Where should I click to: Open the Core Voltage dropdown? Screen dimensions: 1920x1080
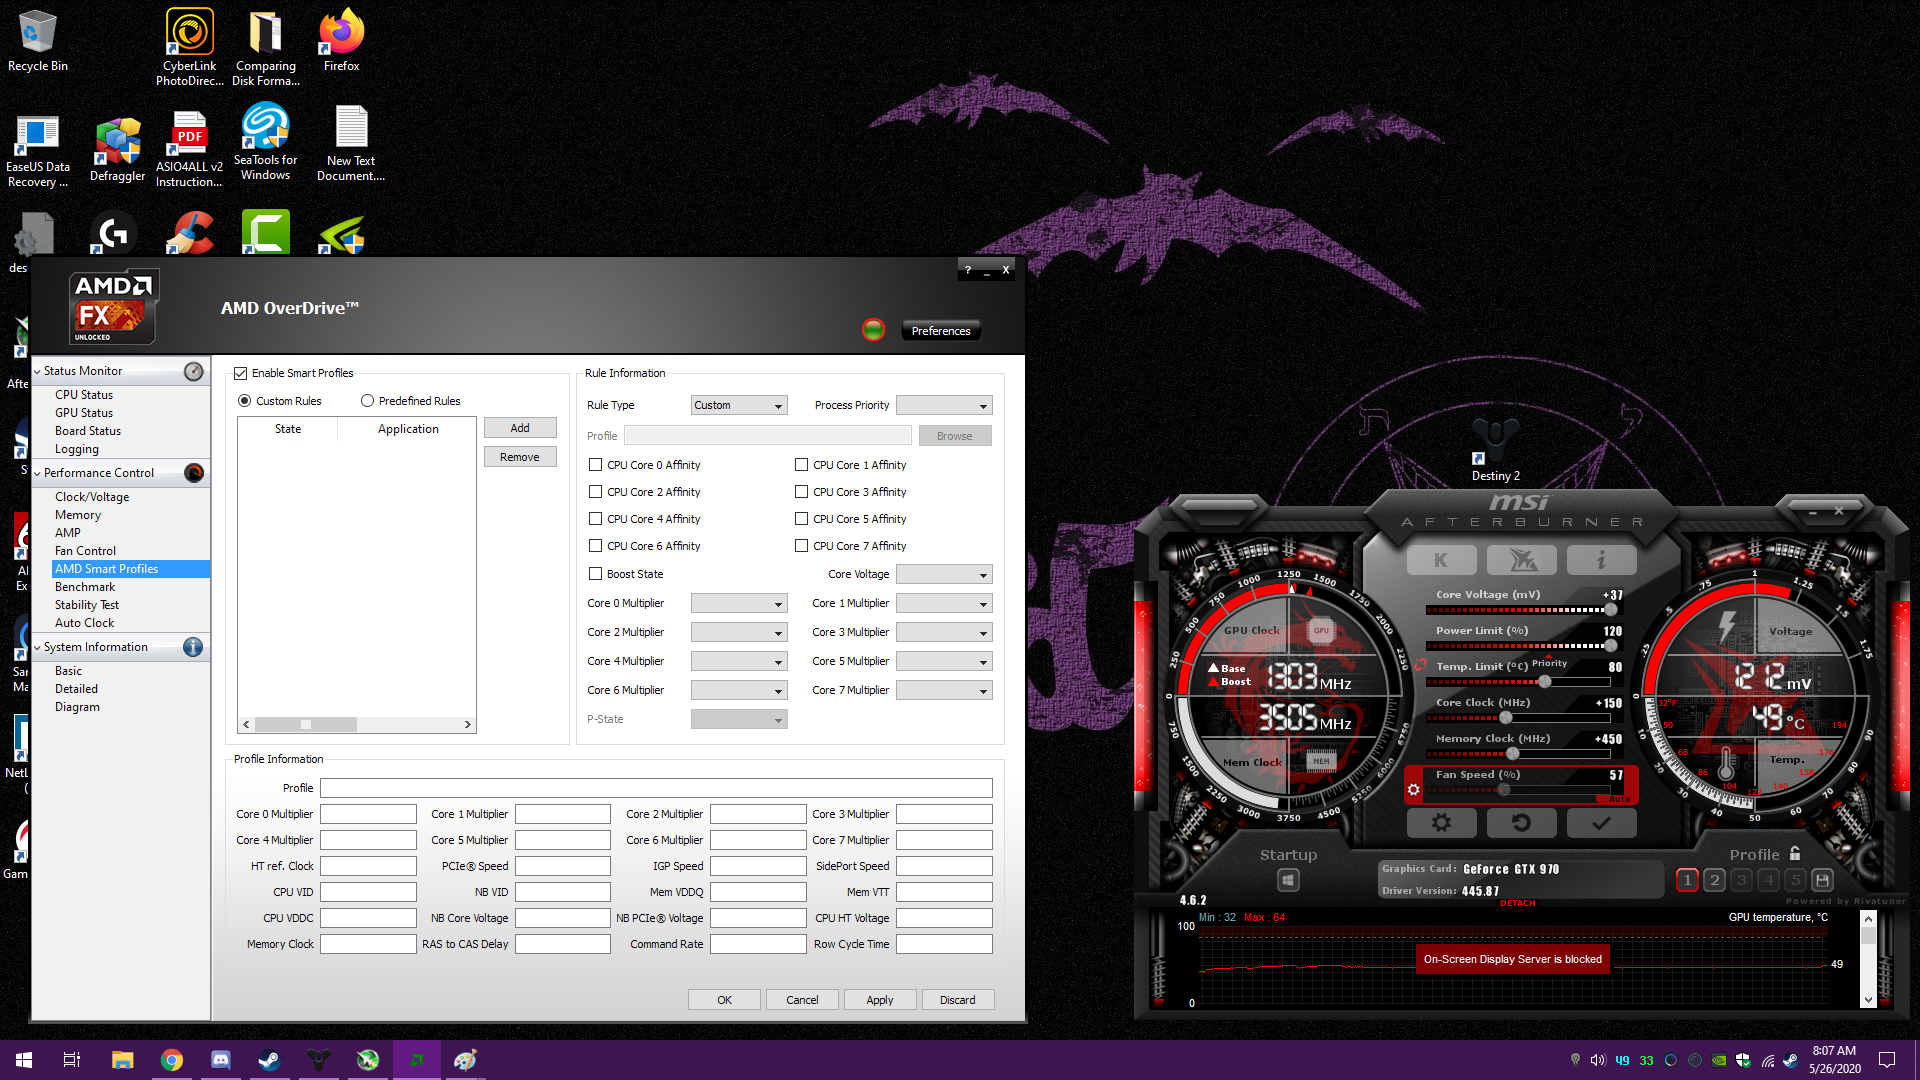click(x=944, y=574)
